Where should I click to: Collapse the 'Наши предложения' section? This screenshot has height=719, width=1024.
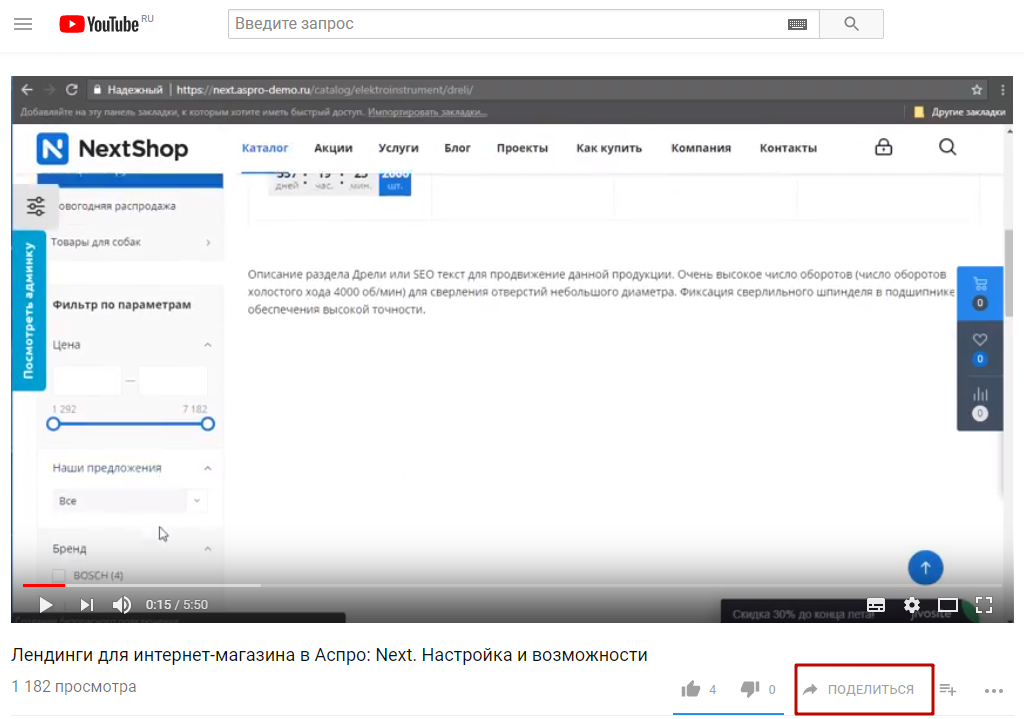[207, 468]
